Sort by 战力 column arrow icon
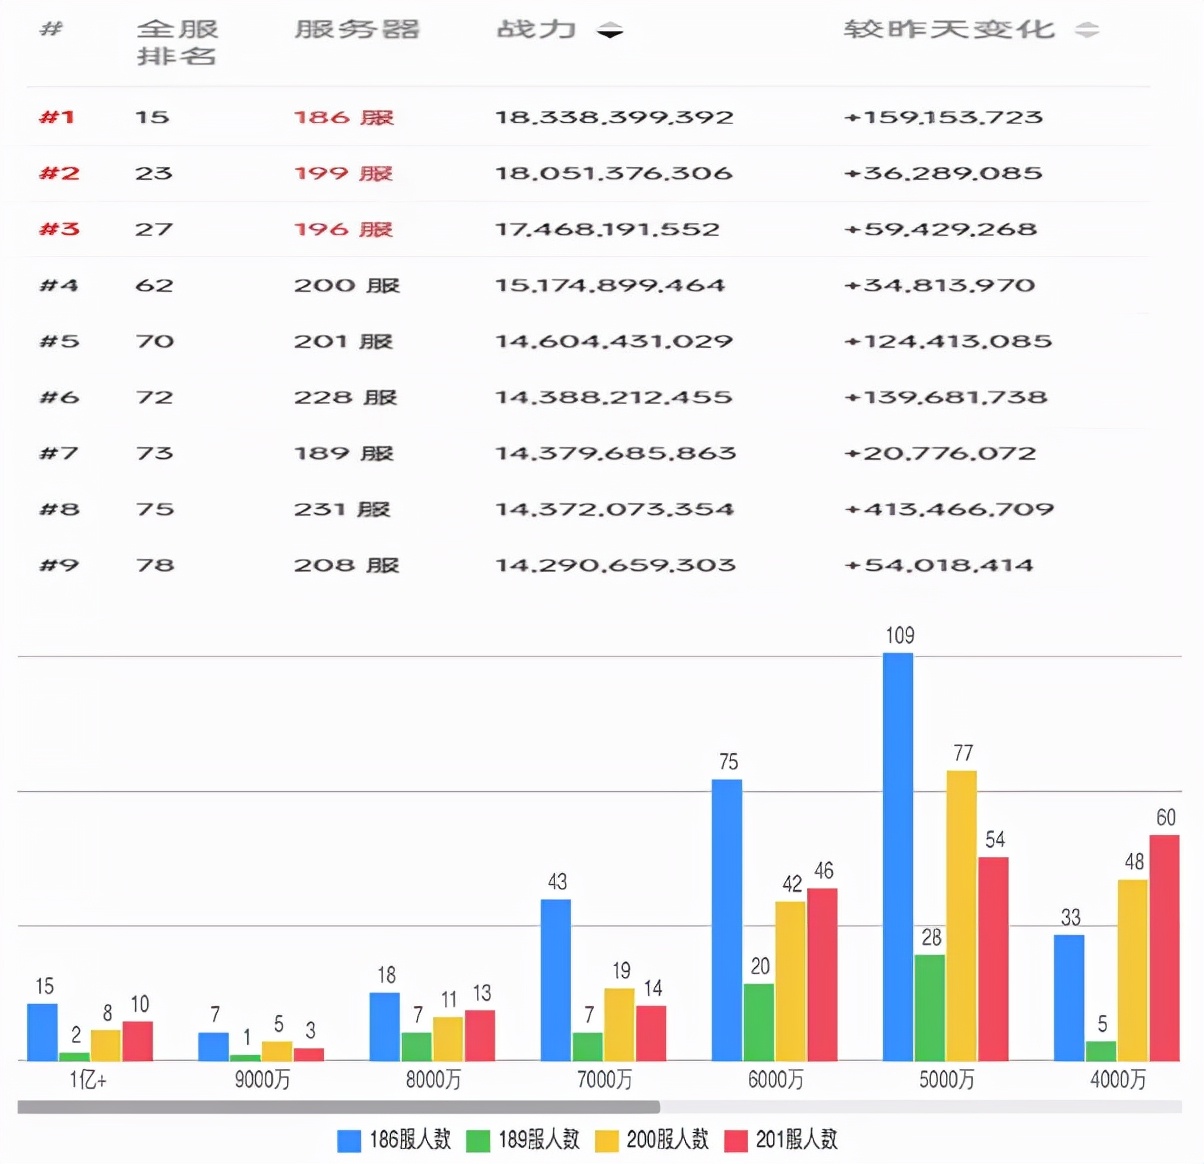The height and width of the screenshot is (1164, 1204). click(610, 31)
